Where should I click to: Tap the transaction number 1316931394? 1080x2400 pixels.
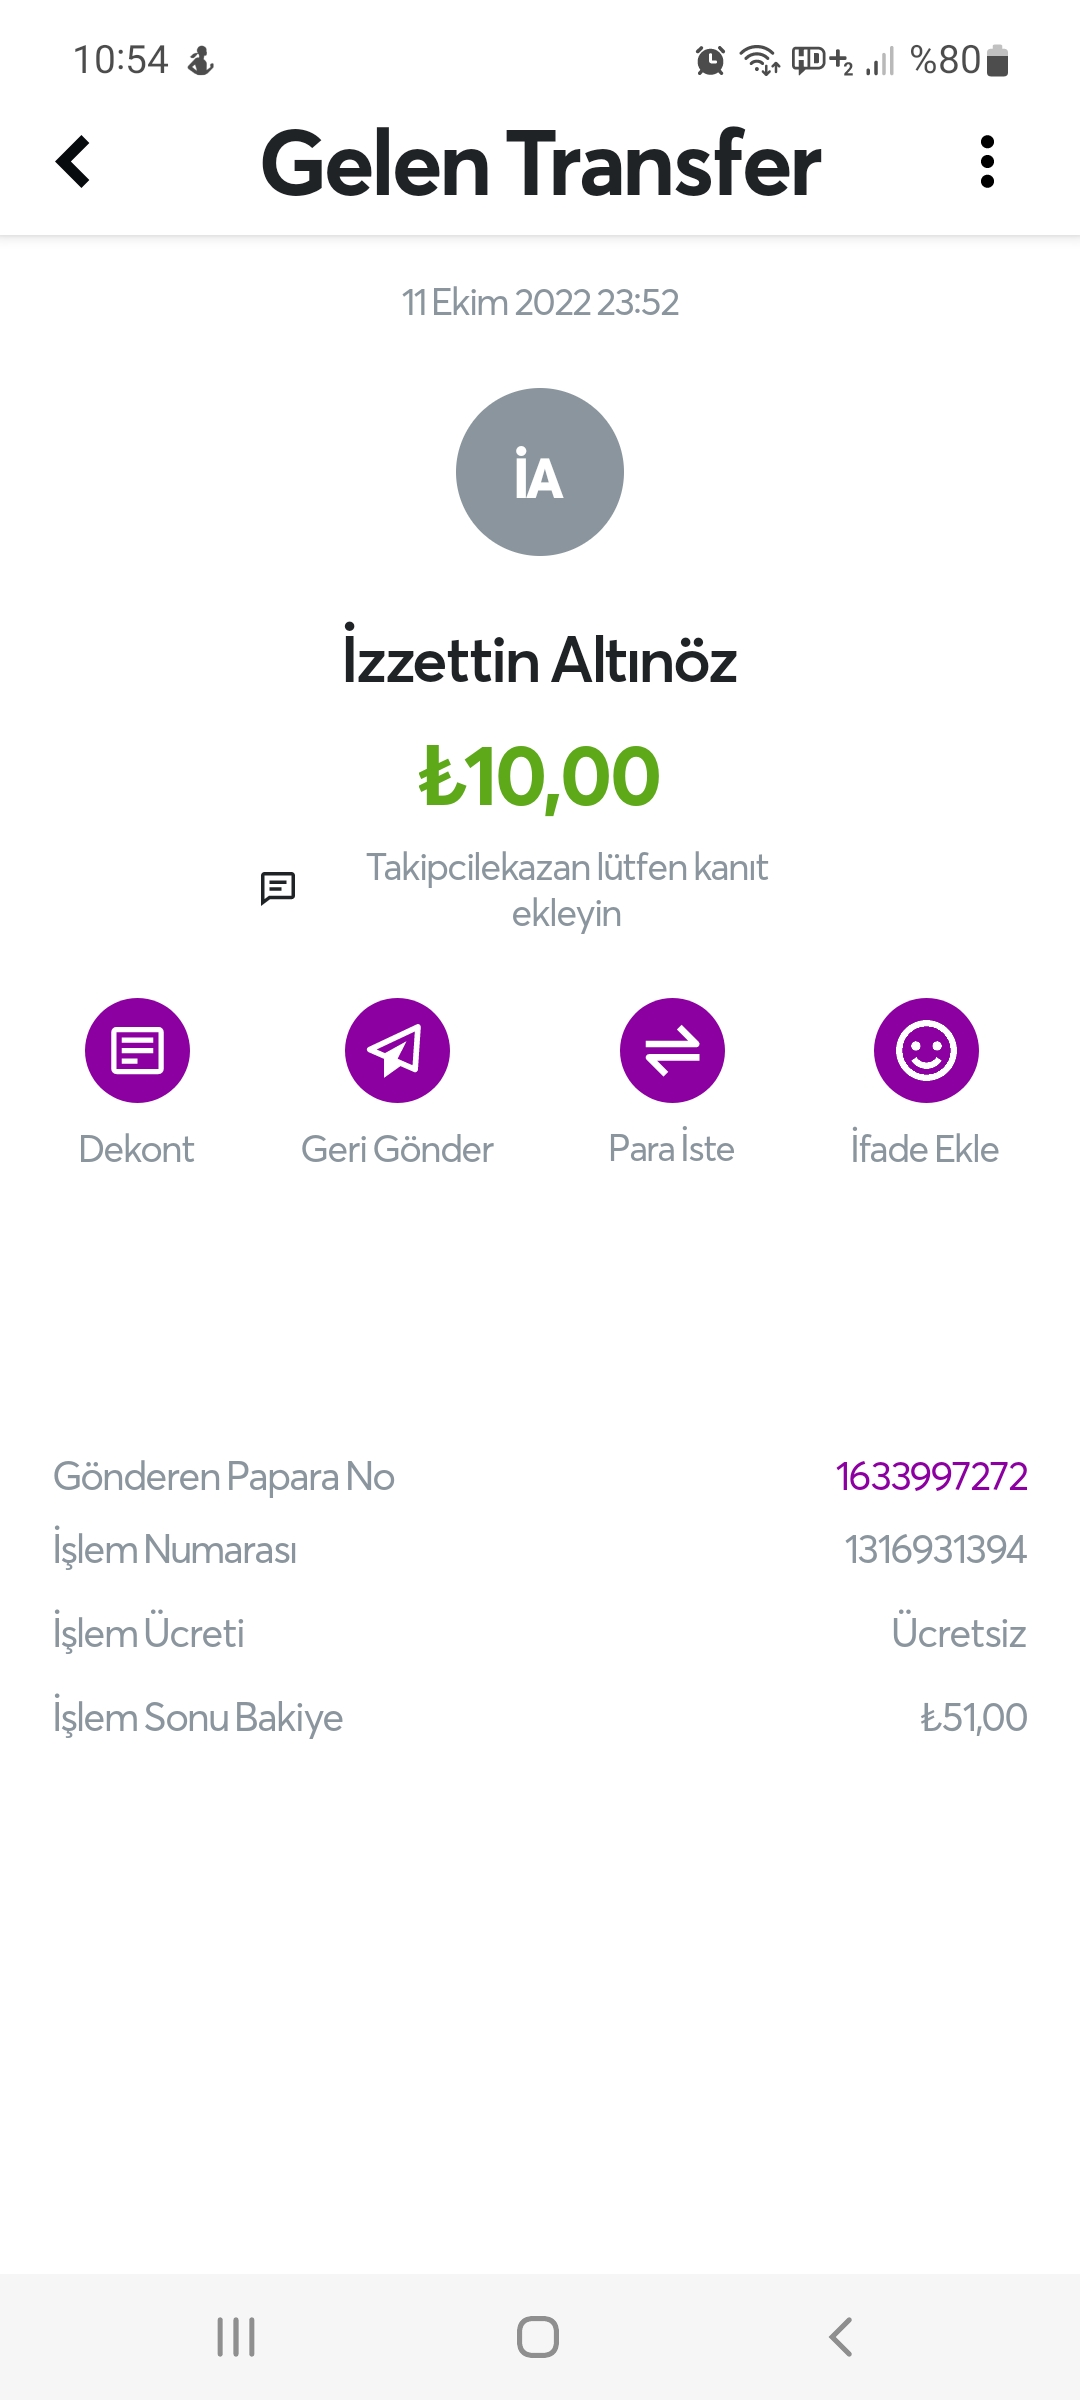pyautogui.click(x=935, y=1550)
